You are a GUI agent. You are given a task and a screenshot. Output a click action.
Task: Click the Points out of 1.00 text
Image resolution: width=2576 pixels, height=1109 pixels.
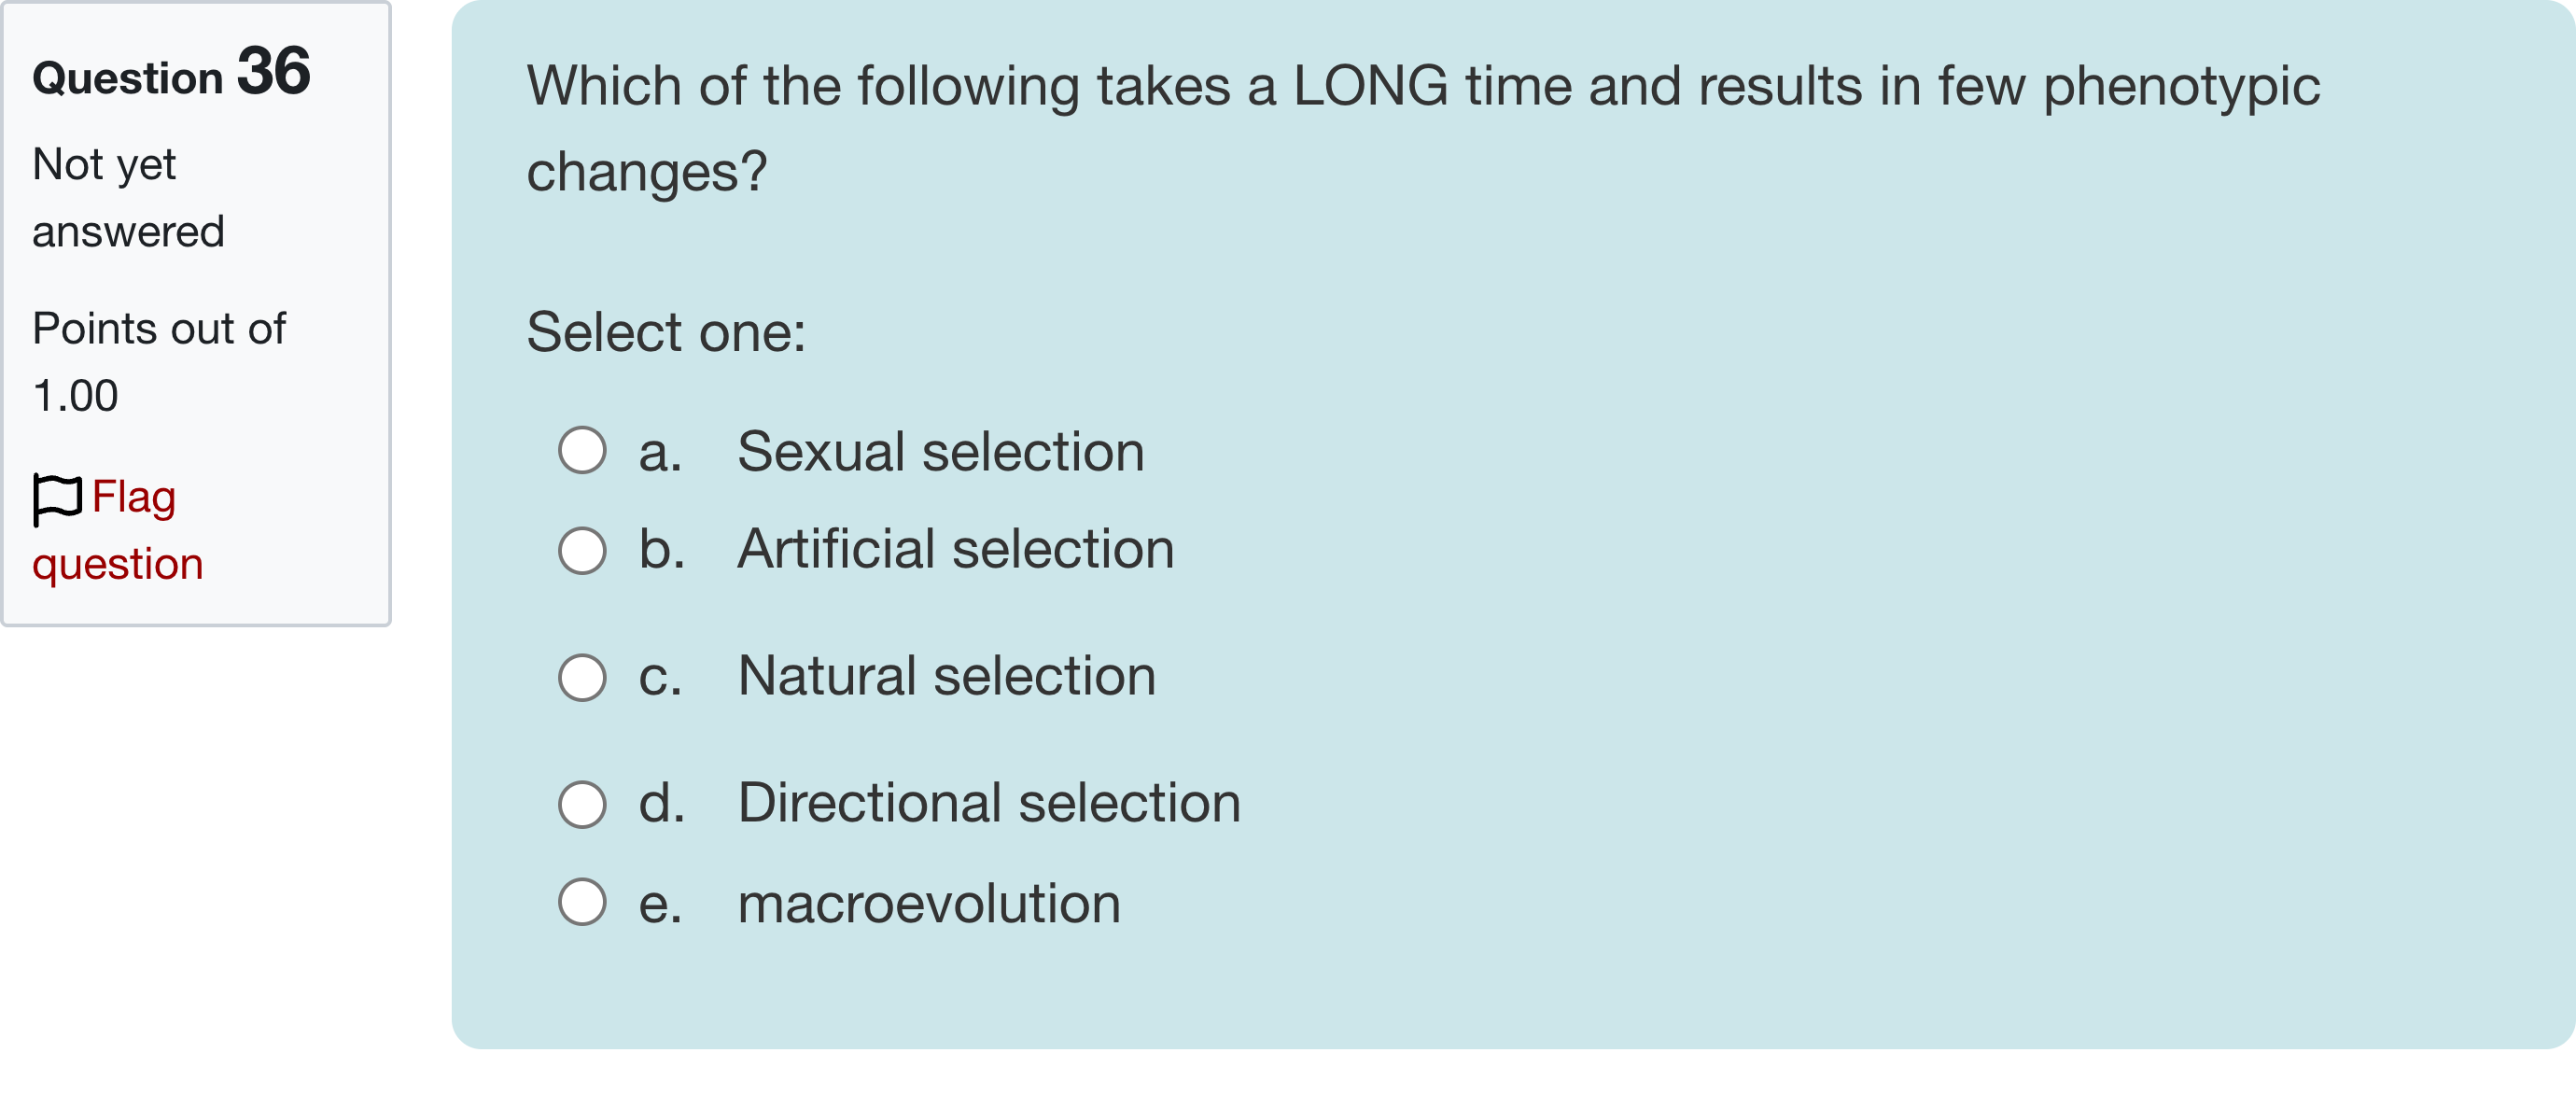coord(158,361)
